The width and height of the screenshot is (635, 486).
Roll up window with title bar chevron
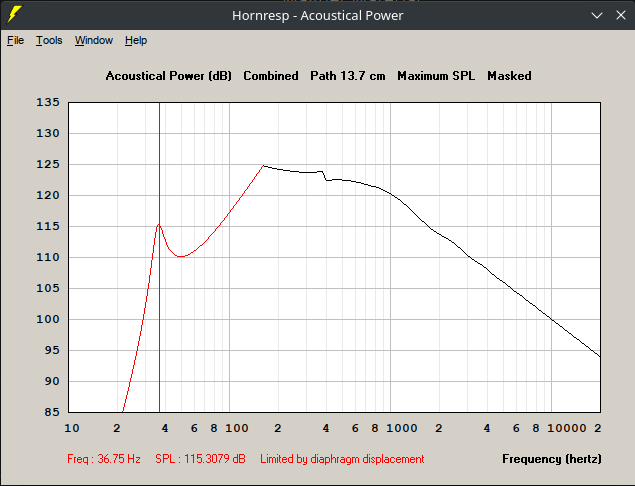tap(597, 15)
